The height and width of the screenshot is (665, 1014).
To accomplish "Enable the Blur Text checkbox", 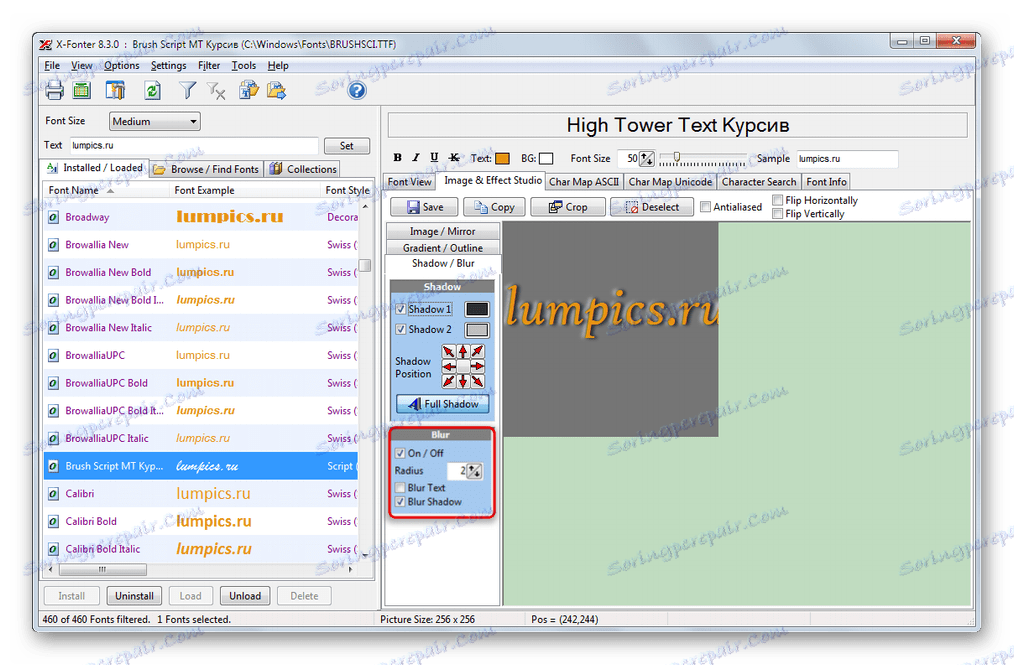I will (x=400, y=488).
